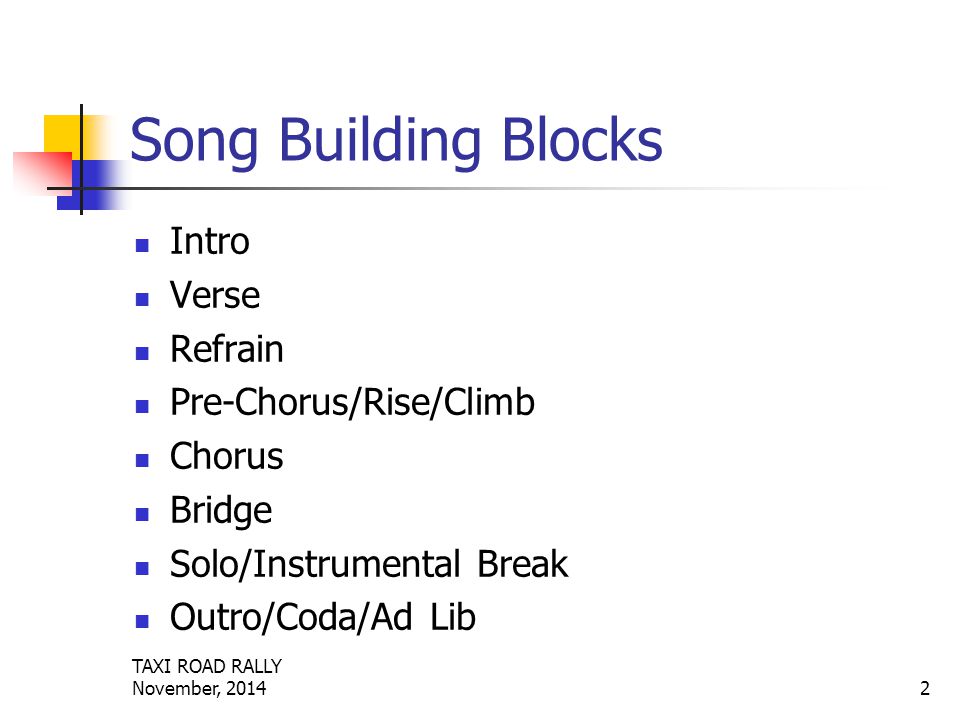Click the square bullet next to Refrain
The width and height of the screenshot is (960, 720).
coord(142,353)
